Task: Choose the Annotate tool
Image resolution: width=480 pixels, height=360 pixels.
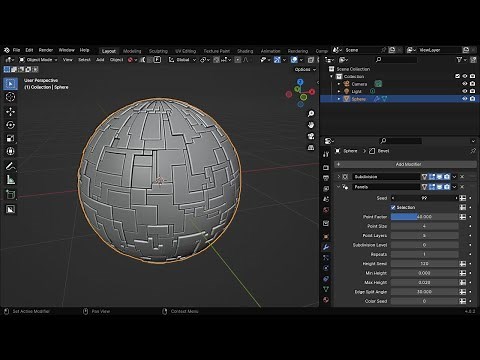Action: [x=10, y=166]
